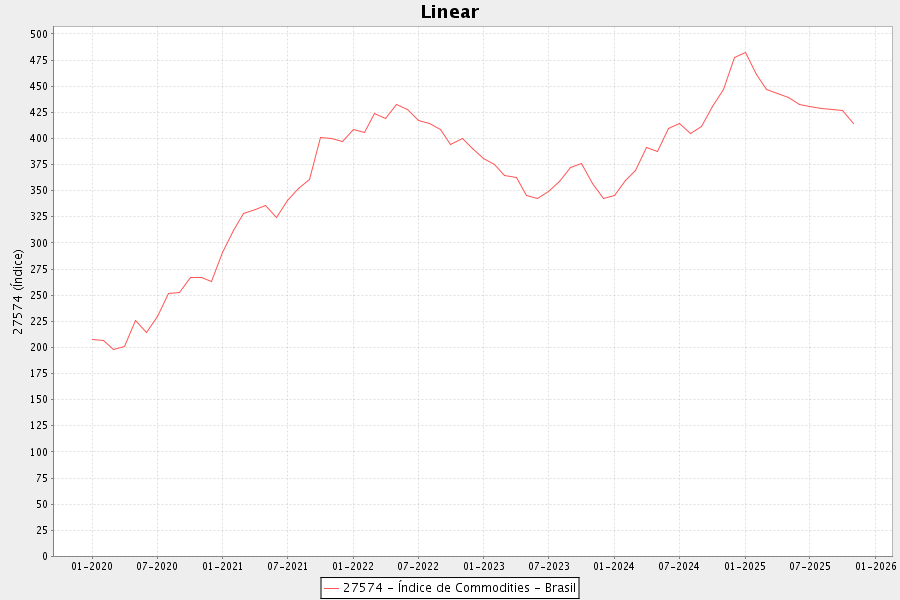Click the y-axis label "27574 (Índice)"

18,292
